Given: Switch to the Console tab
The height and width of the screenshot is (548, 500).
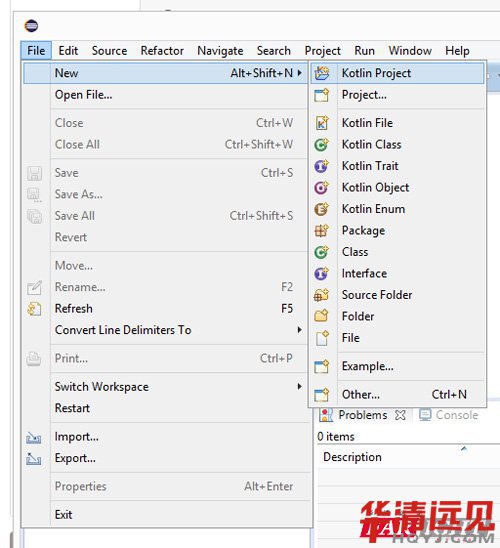Looking at the screenshot, I should click(449, 415).
